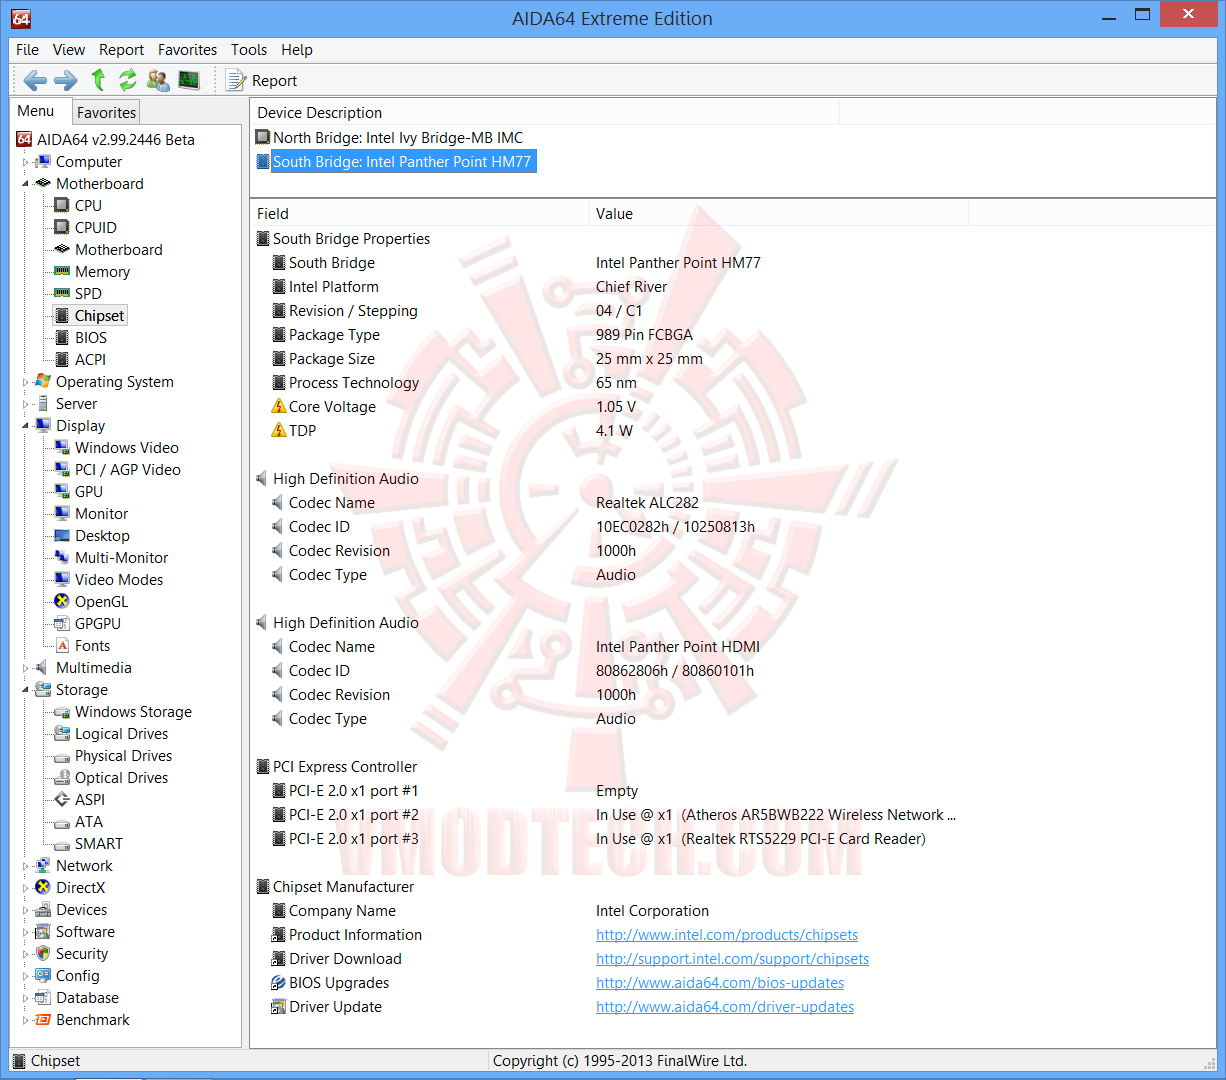Viewport: 1226px width, 1080px height.
Task: Select the GPGPU icon in tree
Action: point(62,623)
